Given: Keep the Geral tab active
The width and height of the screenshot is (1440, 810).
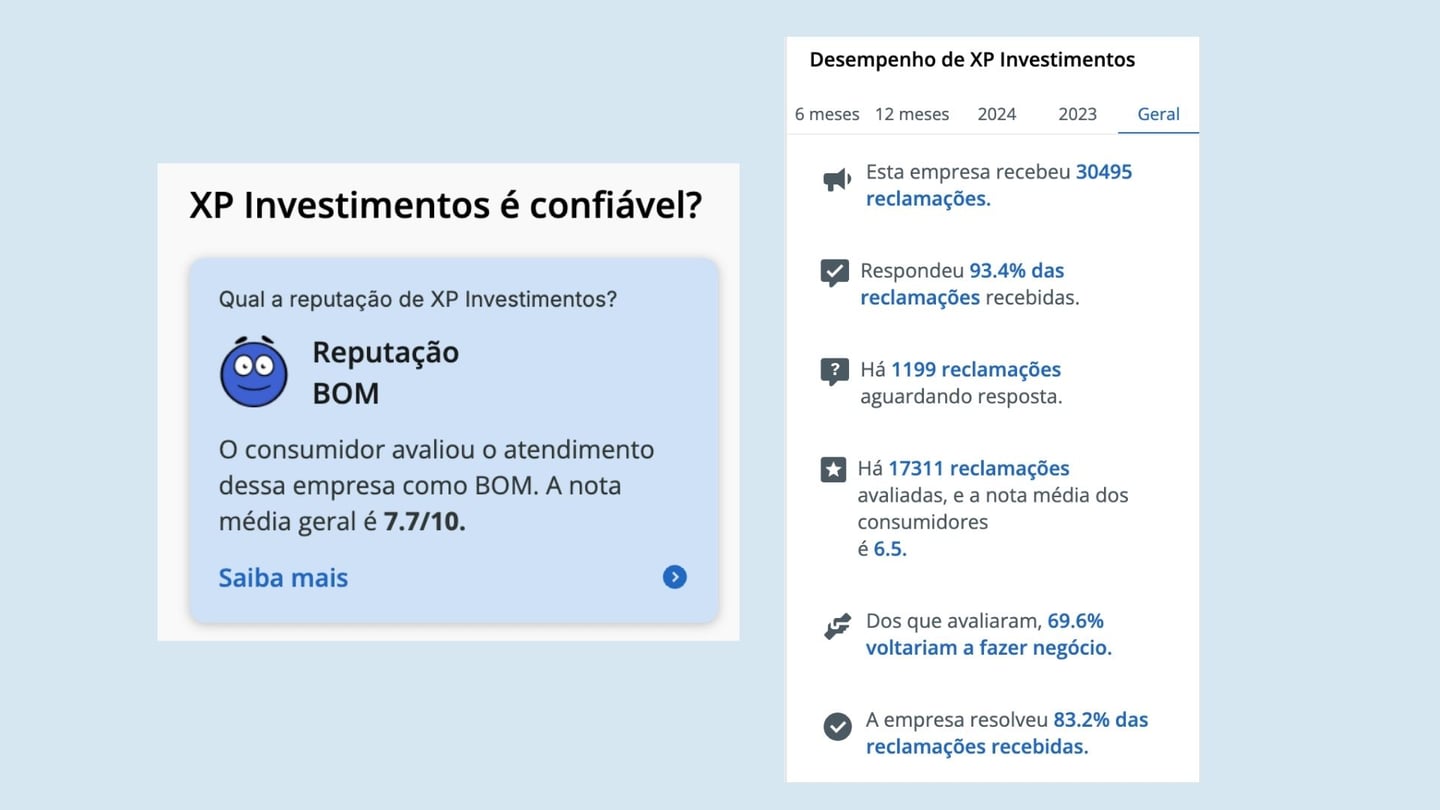Looking at the screenshot, I should coord(1158,114).
